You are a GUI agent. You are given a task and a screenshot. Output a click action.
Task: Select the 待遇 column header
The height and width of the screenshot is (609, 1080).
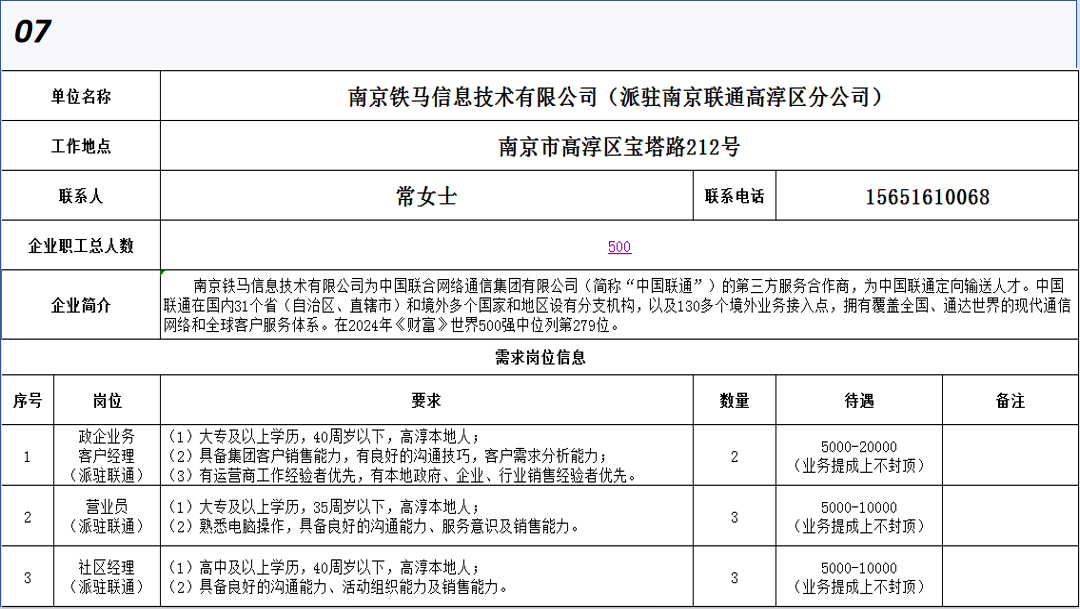coord(858,401)
